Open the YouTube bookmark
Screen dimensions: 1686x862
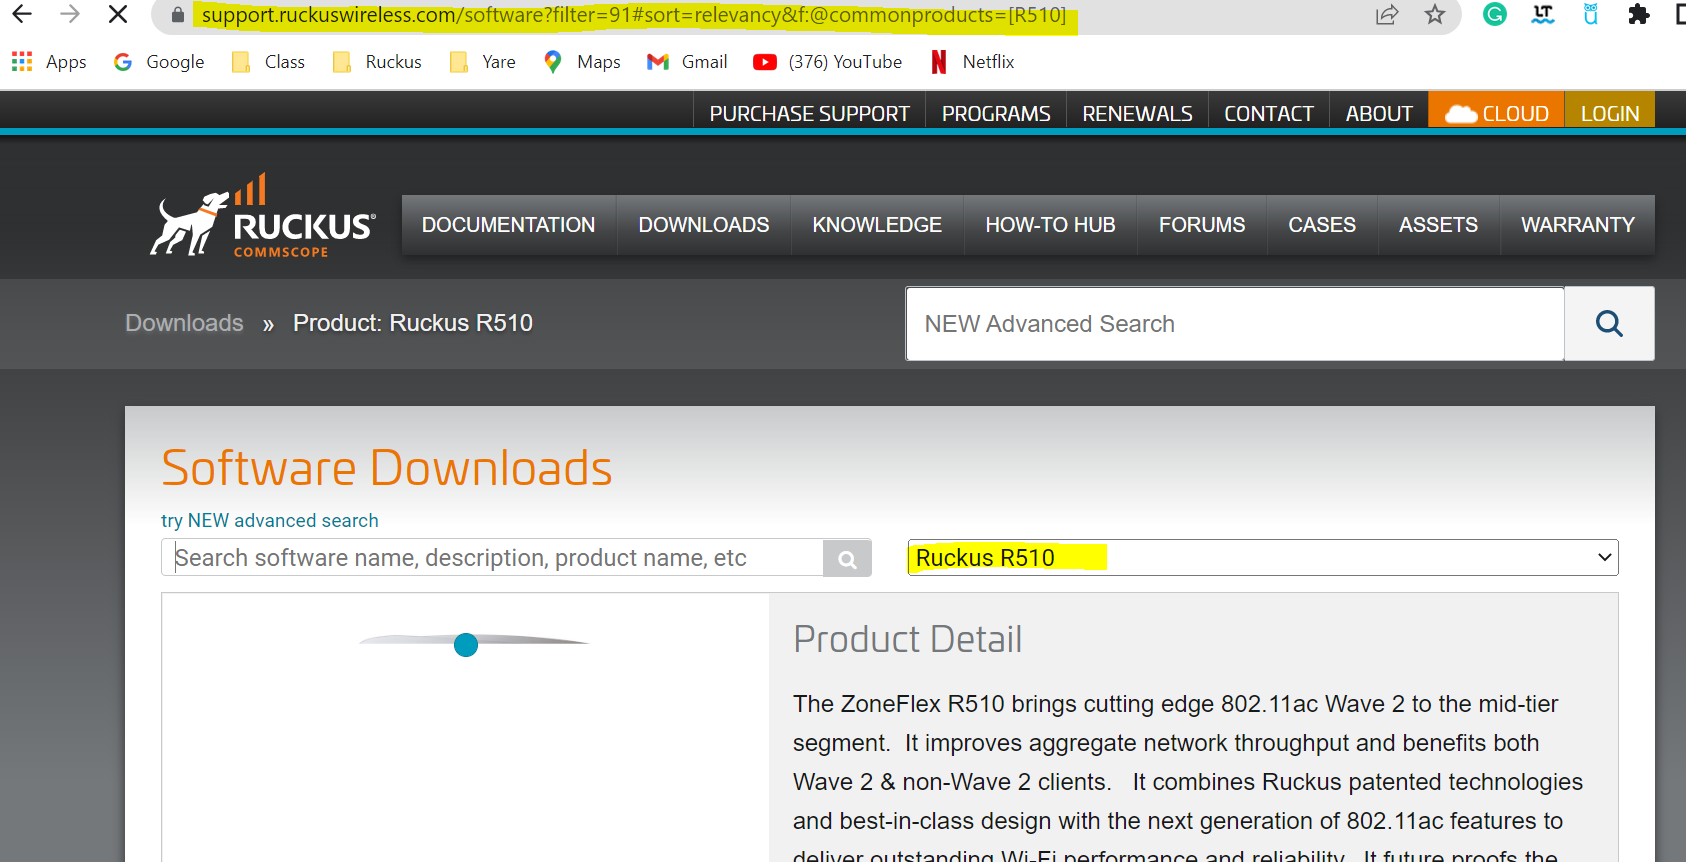pos(828,62)
